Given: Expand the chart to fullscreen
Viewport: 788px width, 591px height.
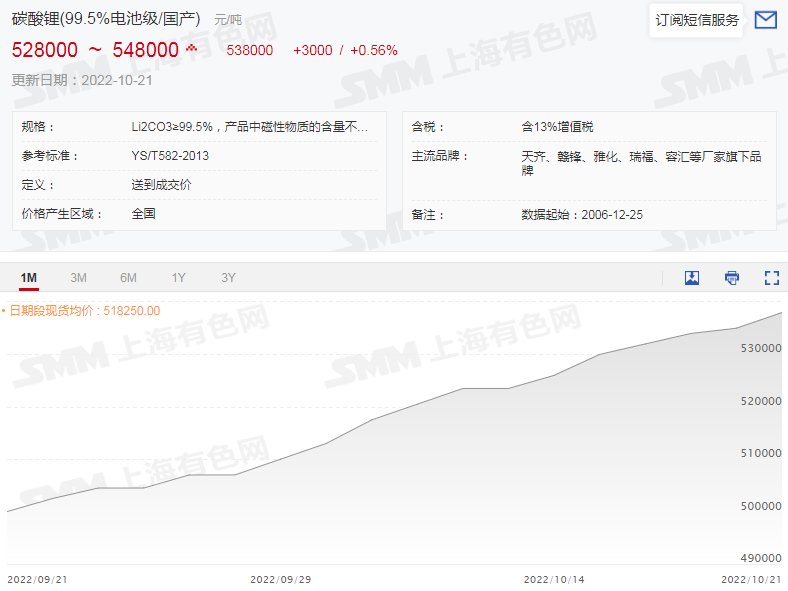Looking at the screenshot, I should [x=771, y=278].
